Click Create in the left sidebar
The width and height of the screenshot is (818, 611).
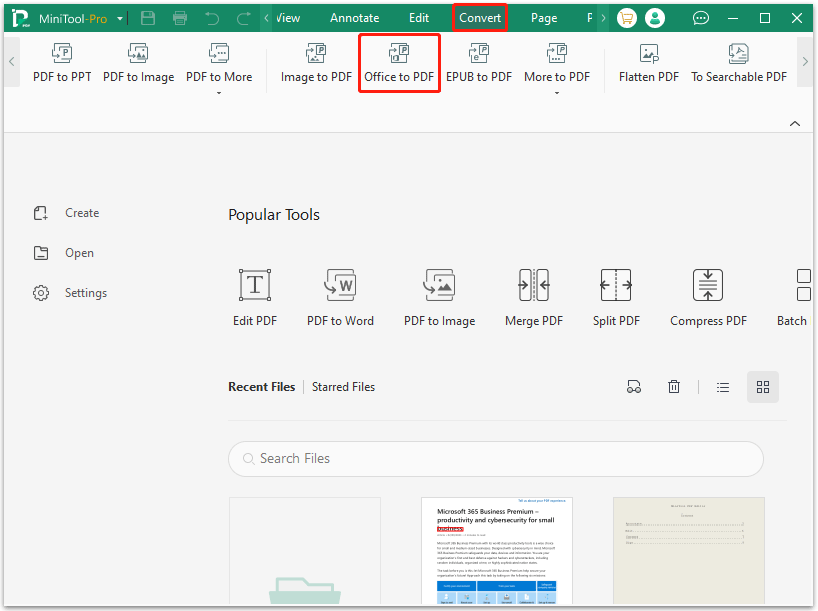point(81,213)
